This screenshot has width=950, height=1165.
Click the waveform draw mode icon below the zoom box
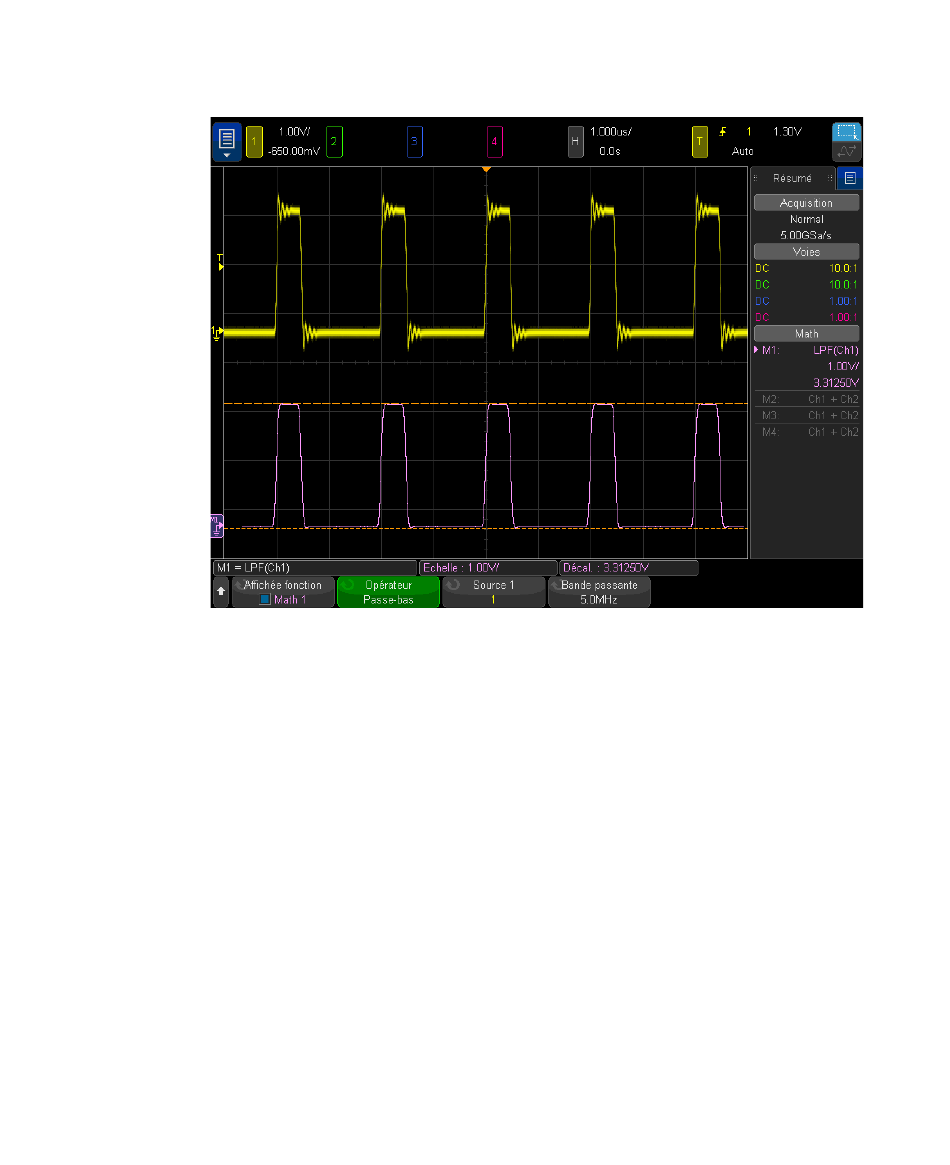coord(847,152)
